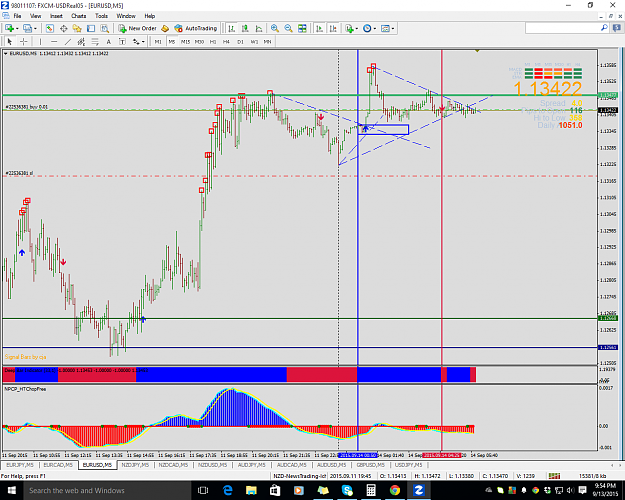Toggle Chart Shift button
The height and width of the screenshot is (500, 625).
333,28
